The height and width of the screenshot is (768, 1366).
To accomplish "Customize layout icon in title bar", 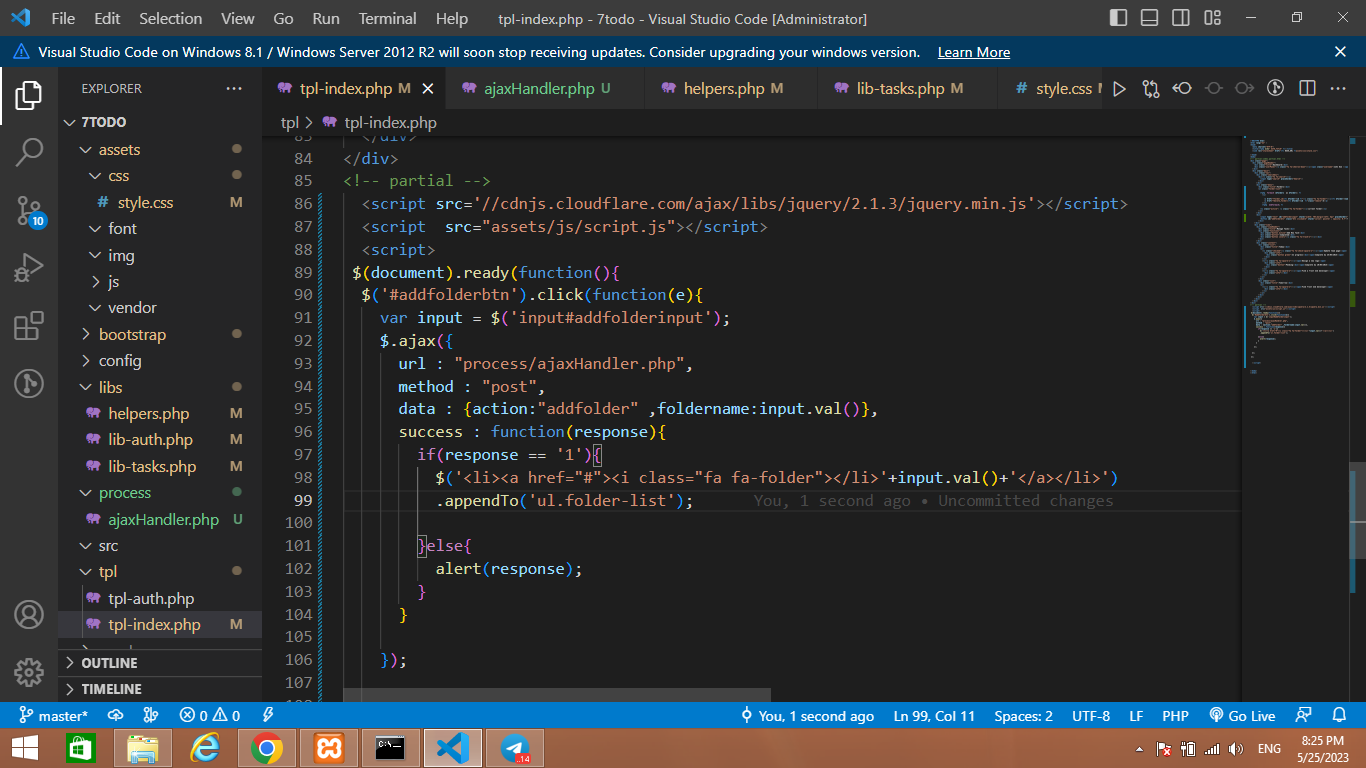I will (1213, 18).
